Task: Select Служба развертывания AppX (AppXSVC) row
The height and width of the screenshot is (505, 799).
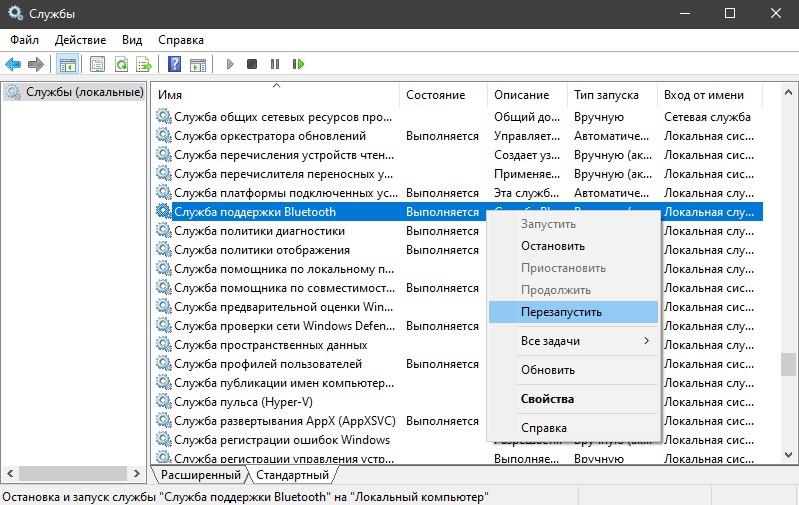Action: click(320, 421)
